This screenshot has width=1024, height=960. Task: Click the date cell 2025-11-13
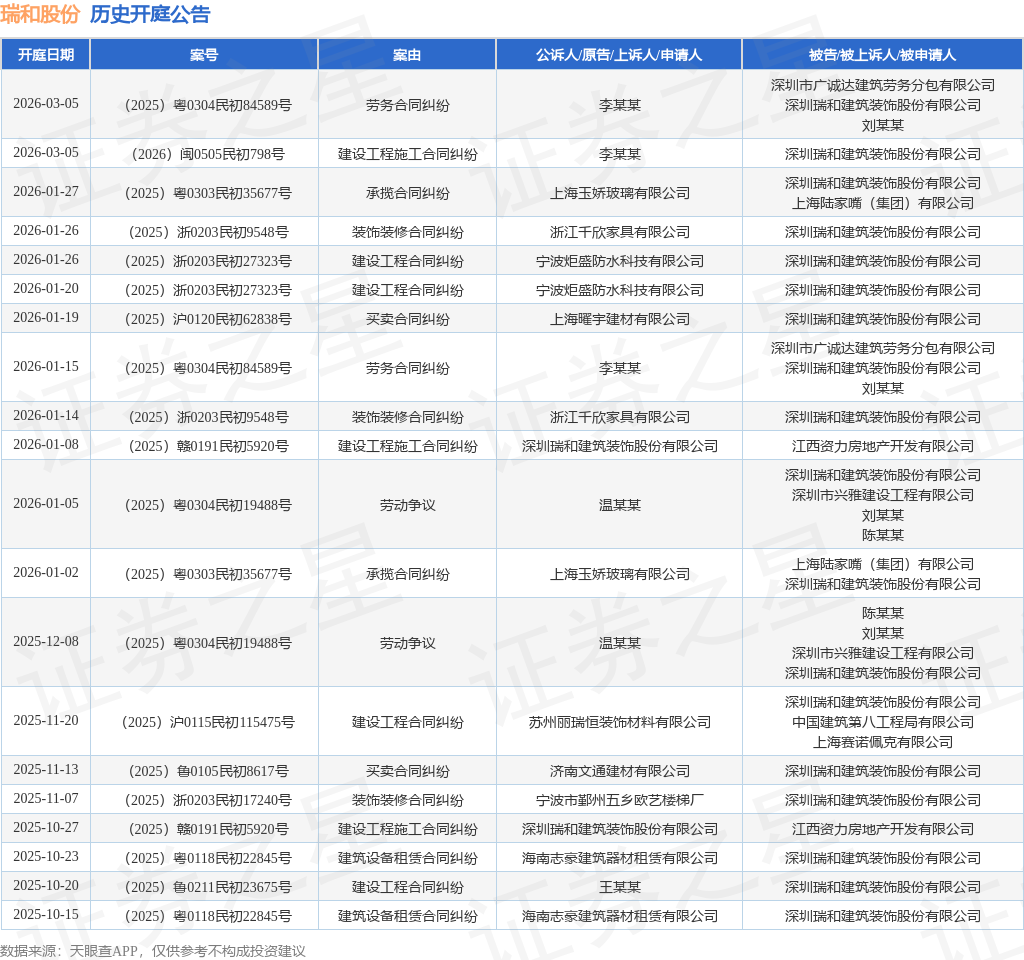pyautogui.click(x=46, y=770)
